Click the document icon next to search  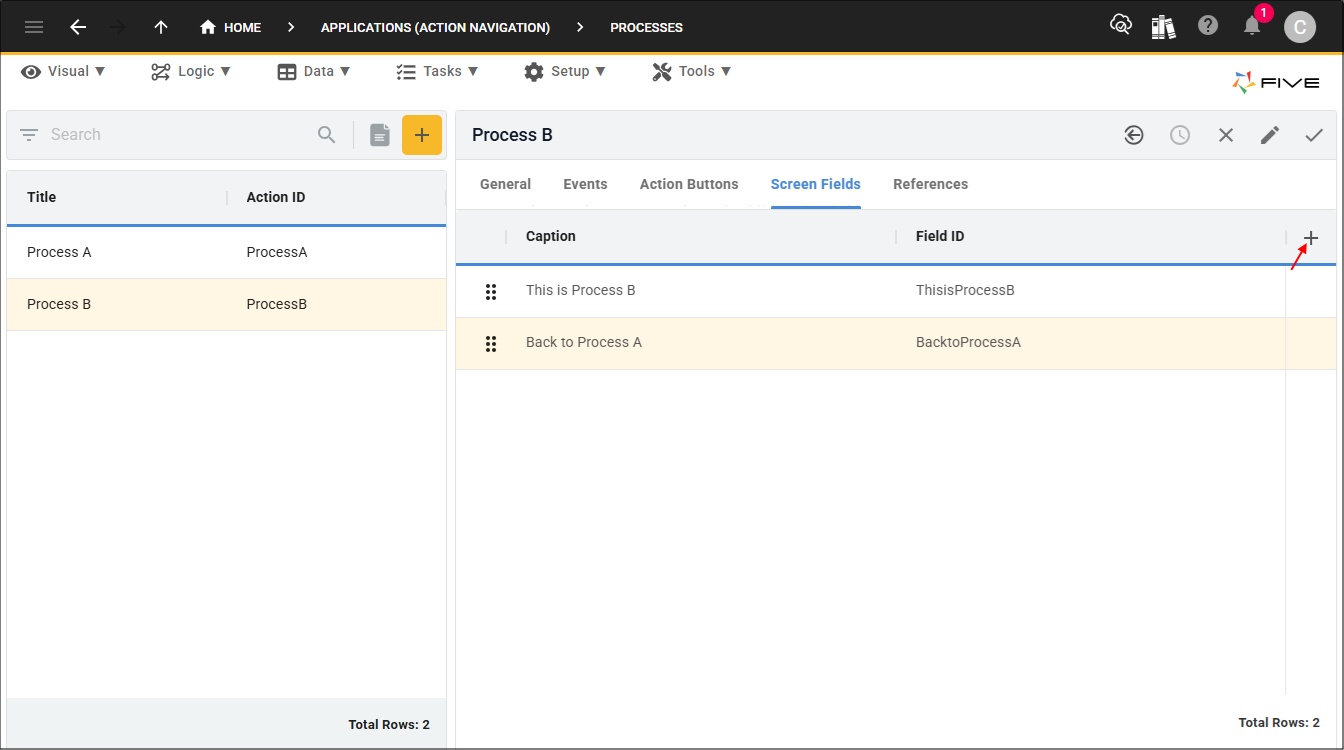(x=380, y=135)
